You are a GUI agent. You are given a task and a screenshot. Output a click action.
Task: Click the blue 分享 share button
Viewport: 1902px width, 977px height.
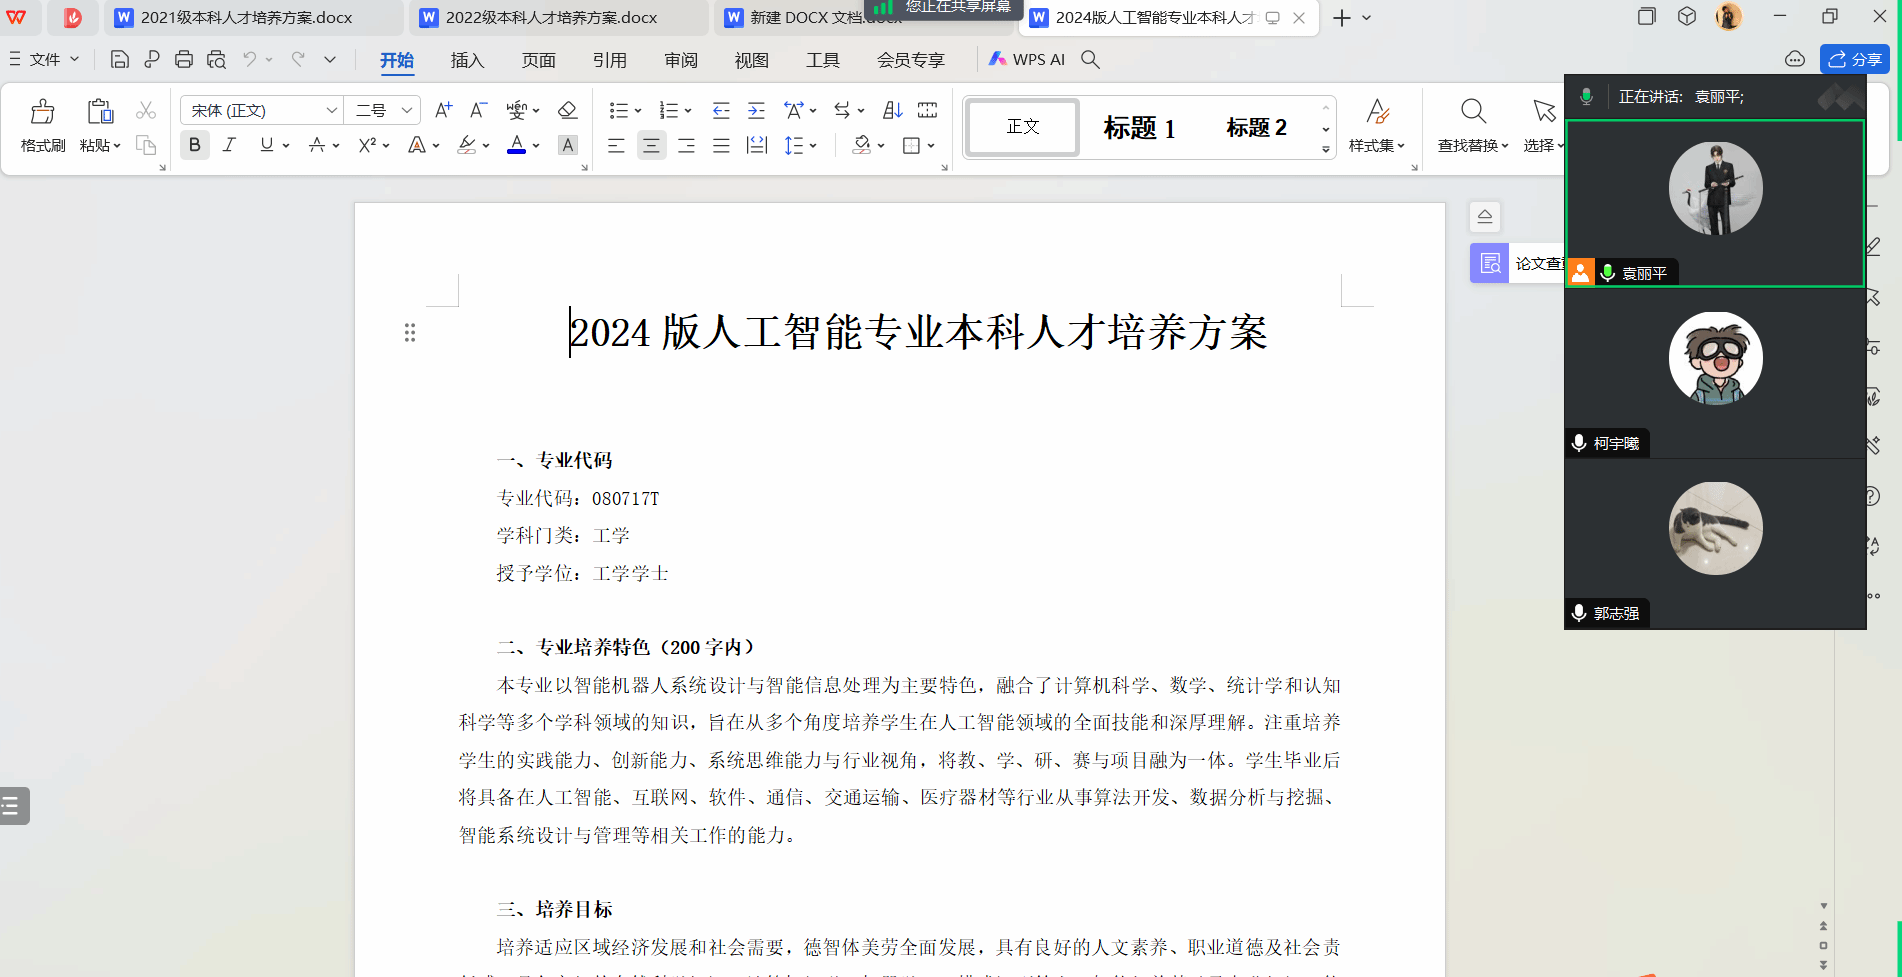pos(1854,60)
